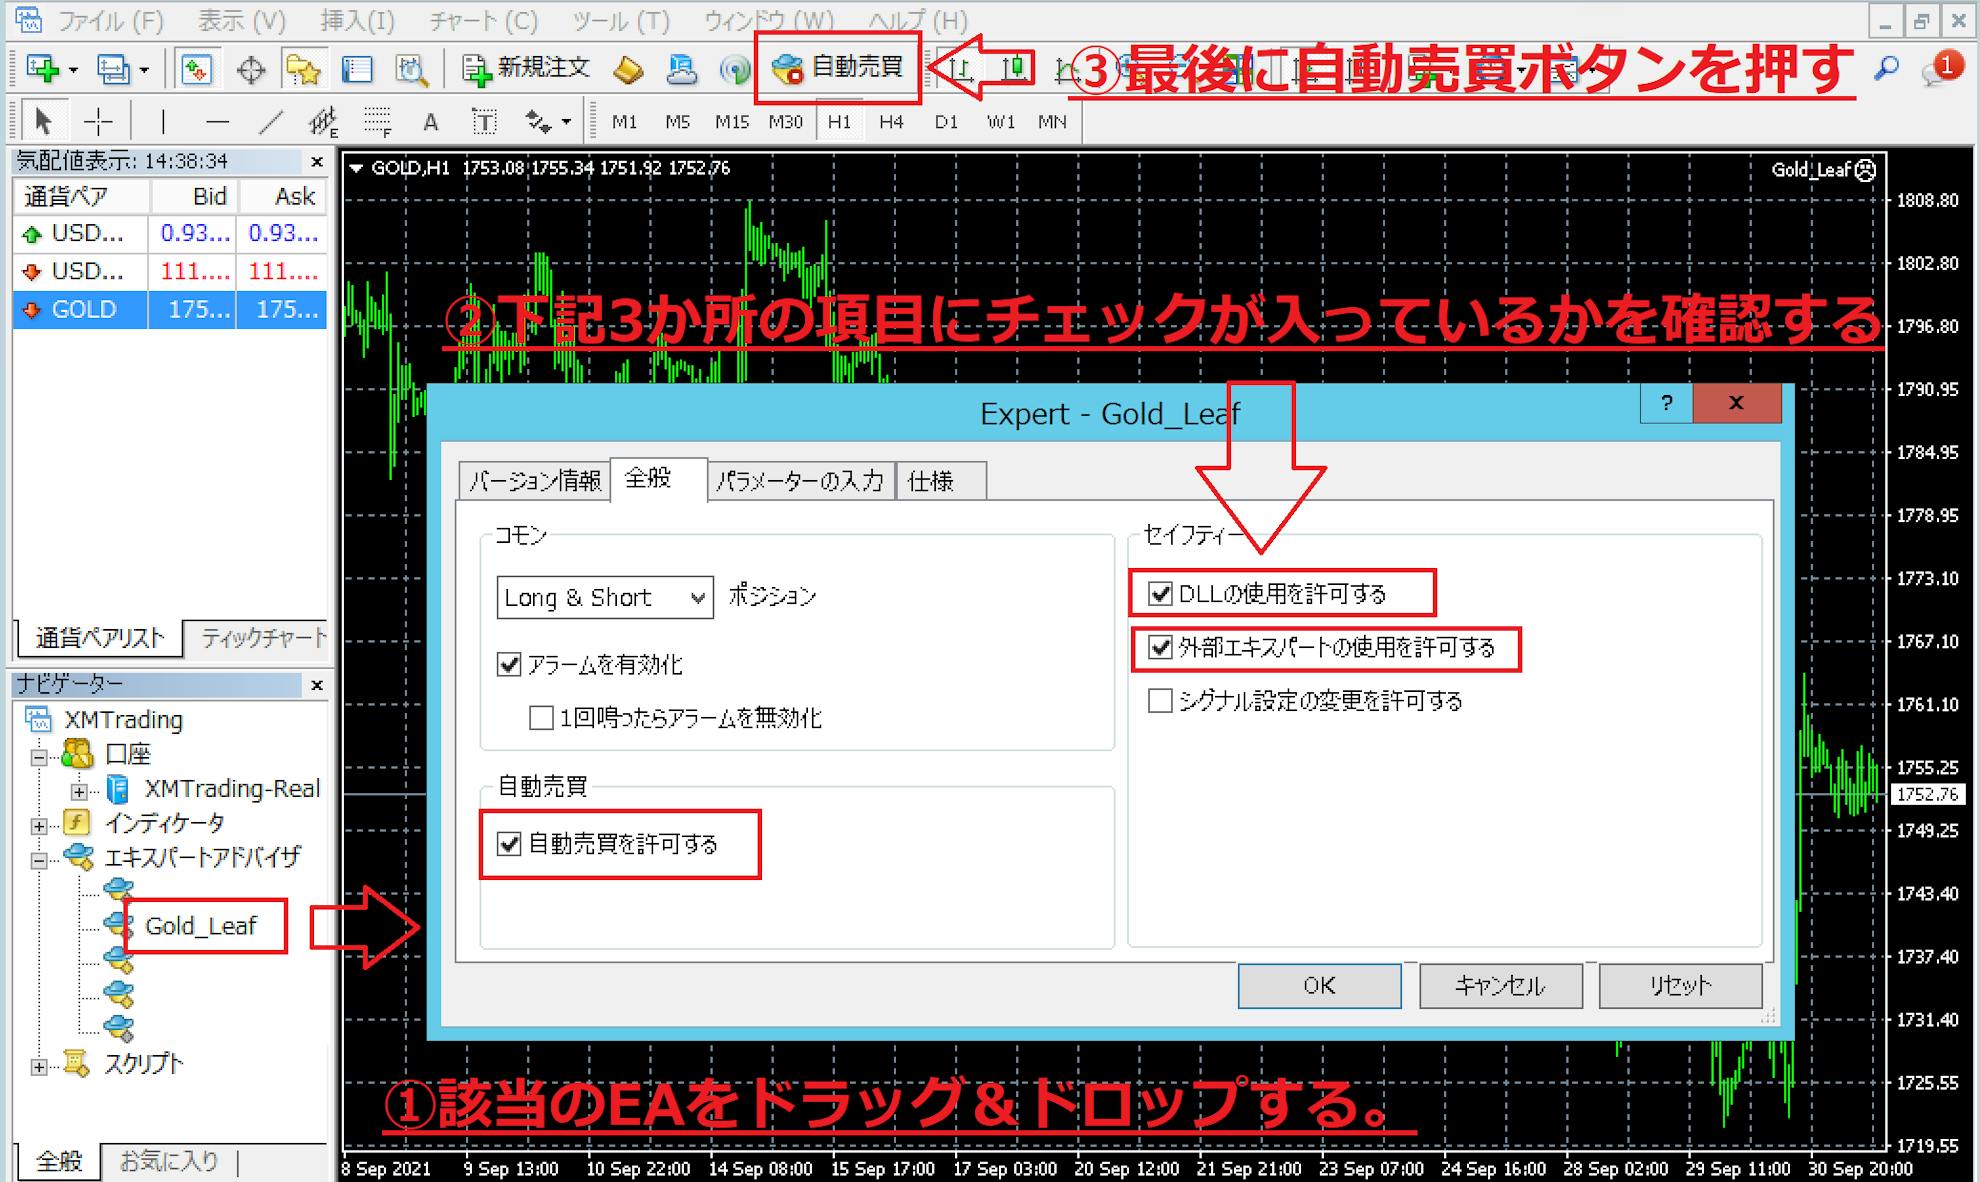1980x1182 pixels.
Task: Toggle DLLの使用を許可する checkbox
Action: coord(1160,594)
